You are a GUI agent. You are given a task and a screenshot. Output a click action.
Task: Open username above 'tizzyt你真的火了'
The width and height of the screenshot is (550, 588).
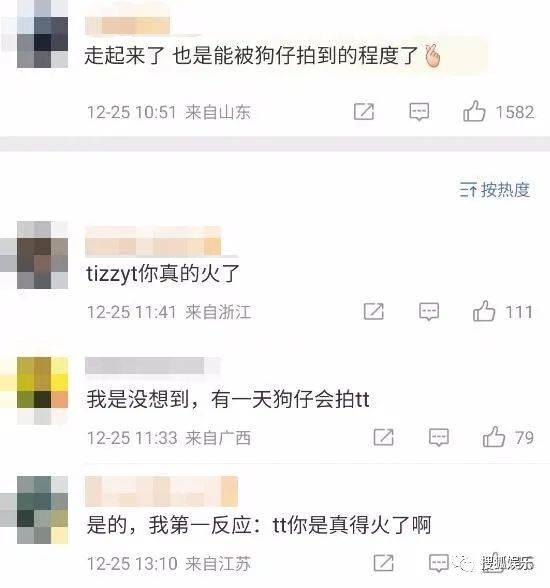pos(153,242)
